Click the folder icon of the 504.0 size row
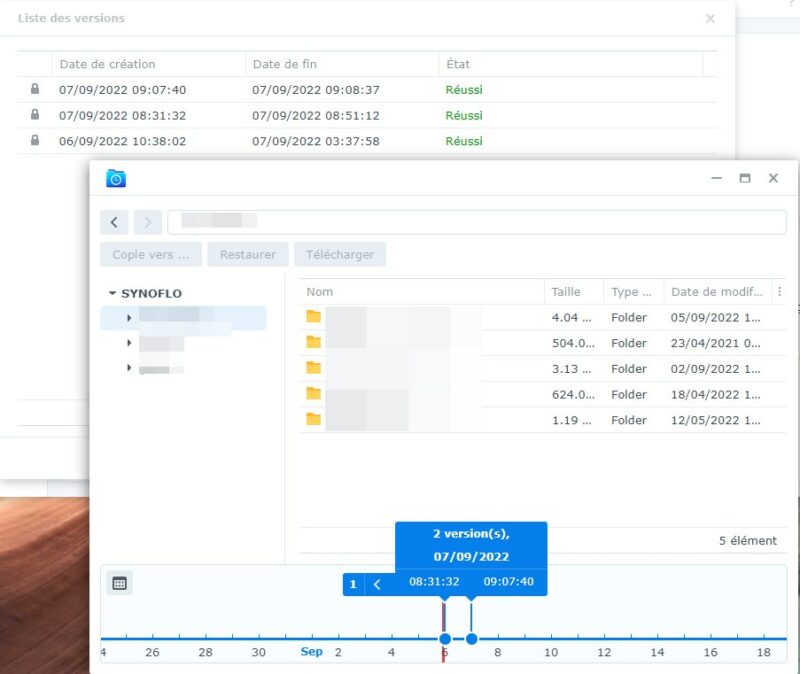 click(315, 343)
